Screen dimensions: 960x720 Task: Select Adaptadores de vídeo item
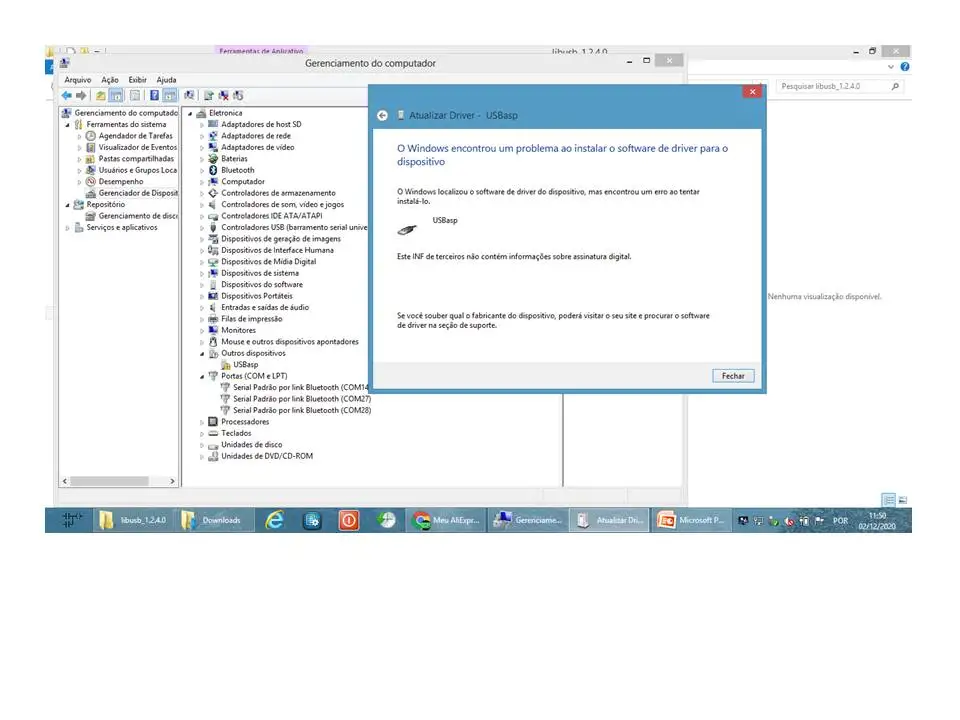257,148
